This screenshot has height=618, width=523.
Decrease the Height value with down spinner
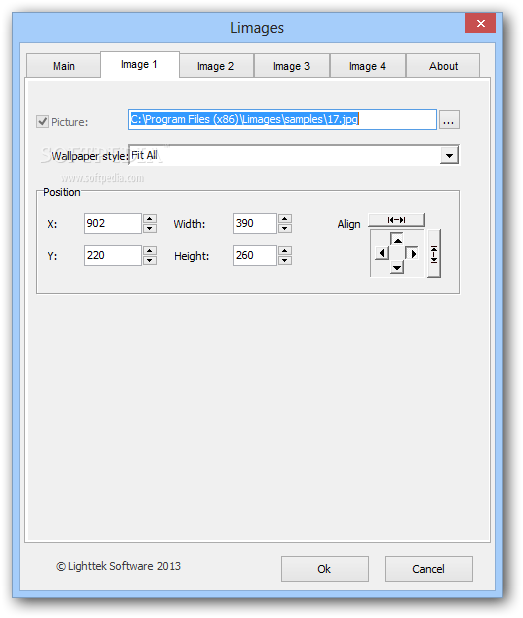pos(285,261)
